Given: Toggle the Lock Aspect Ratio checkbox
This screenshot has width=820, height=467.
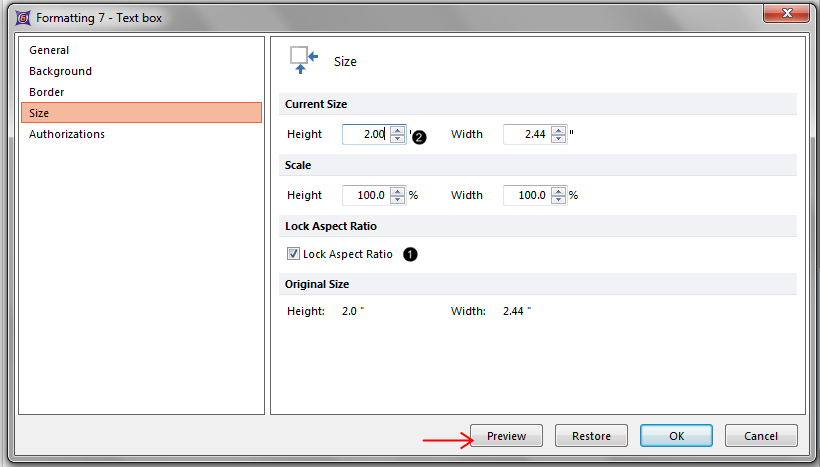Looking at the screenshot, I should tap(293, 254).
